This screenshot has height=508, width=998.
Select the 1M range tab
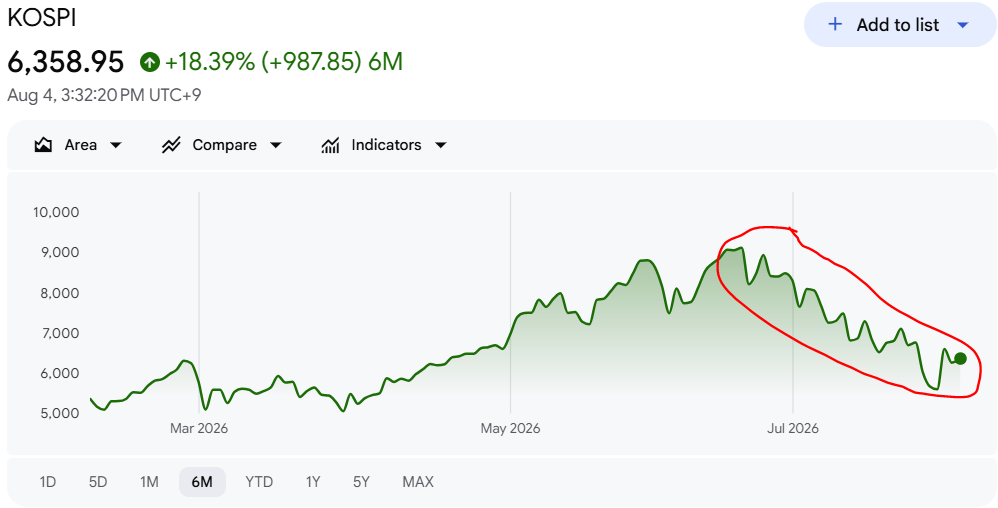(149, 482)
